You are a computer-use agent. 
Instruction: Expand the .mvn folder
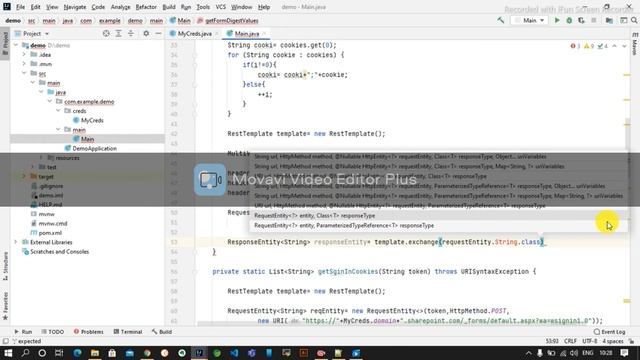pos(24,64)
